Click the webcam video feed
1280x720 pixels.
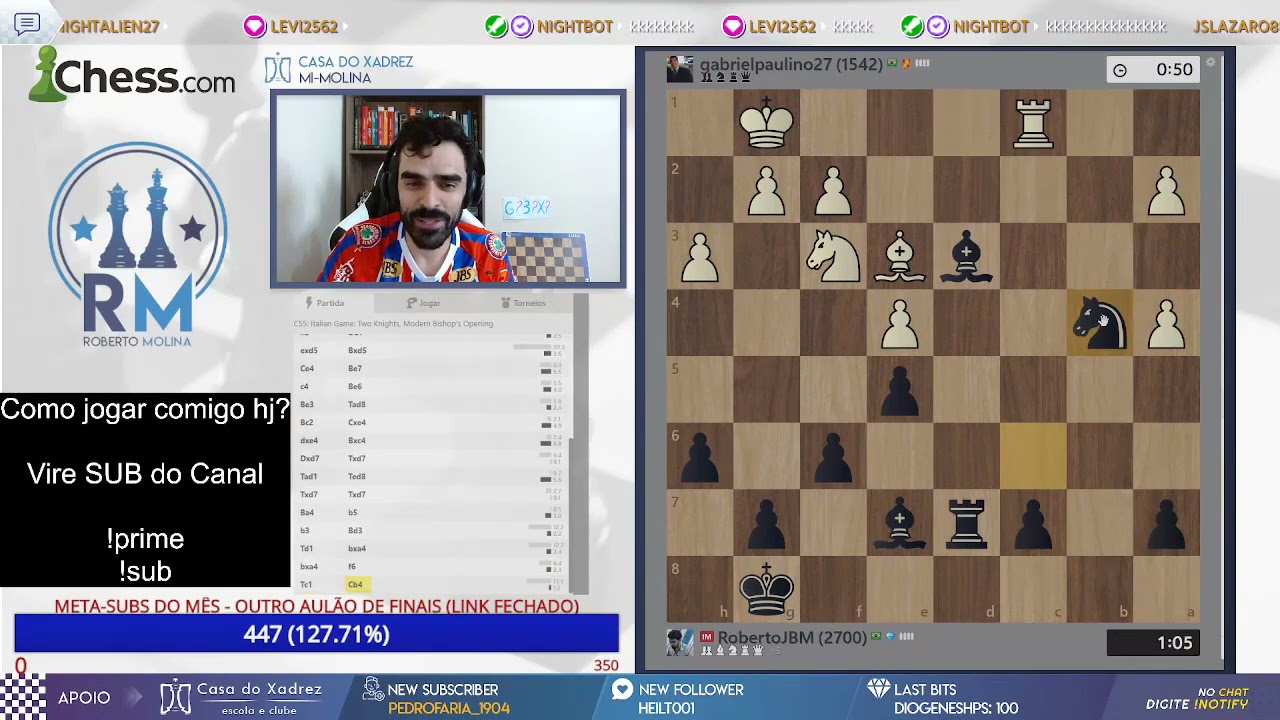click(447, 189)
